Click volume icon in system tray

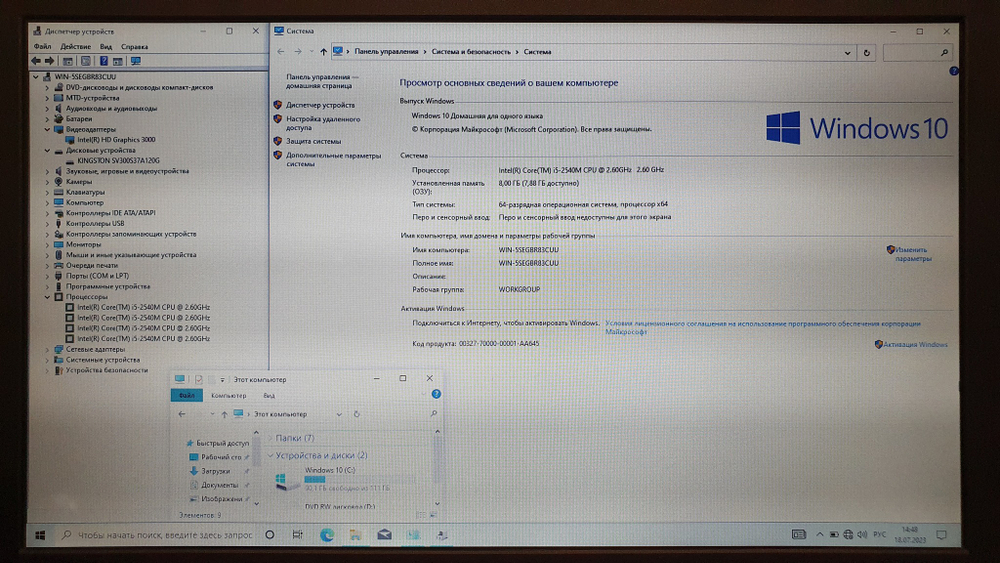(862, 534)
